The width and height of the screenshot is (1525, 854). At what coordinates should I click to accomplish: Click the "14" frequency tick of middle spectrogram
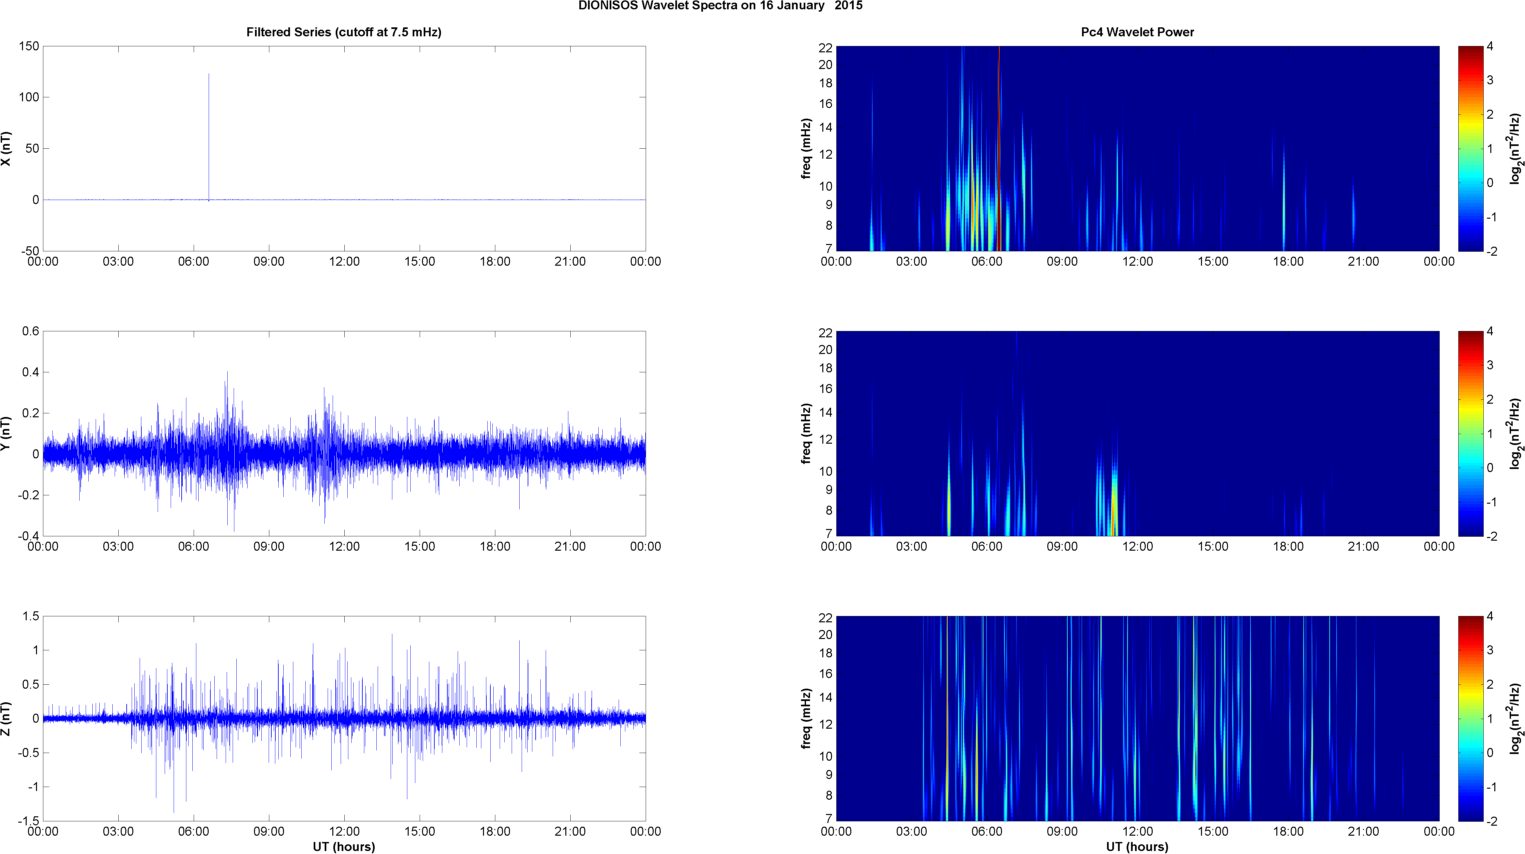826,413
